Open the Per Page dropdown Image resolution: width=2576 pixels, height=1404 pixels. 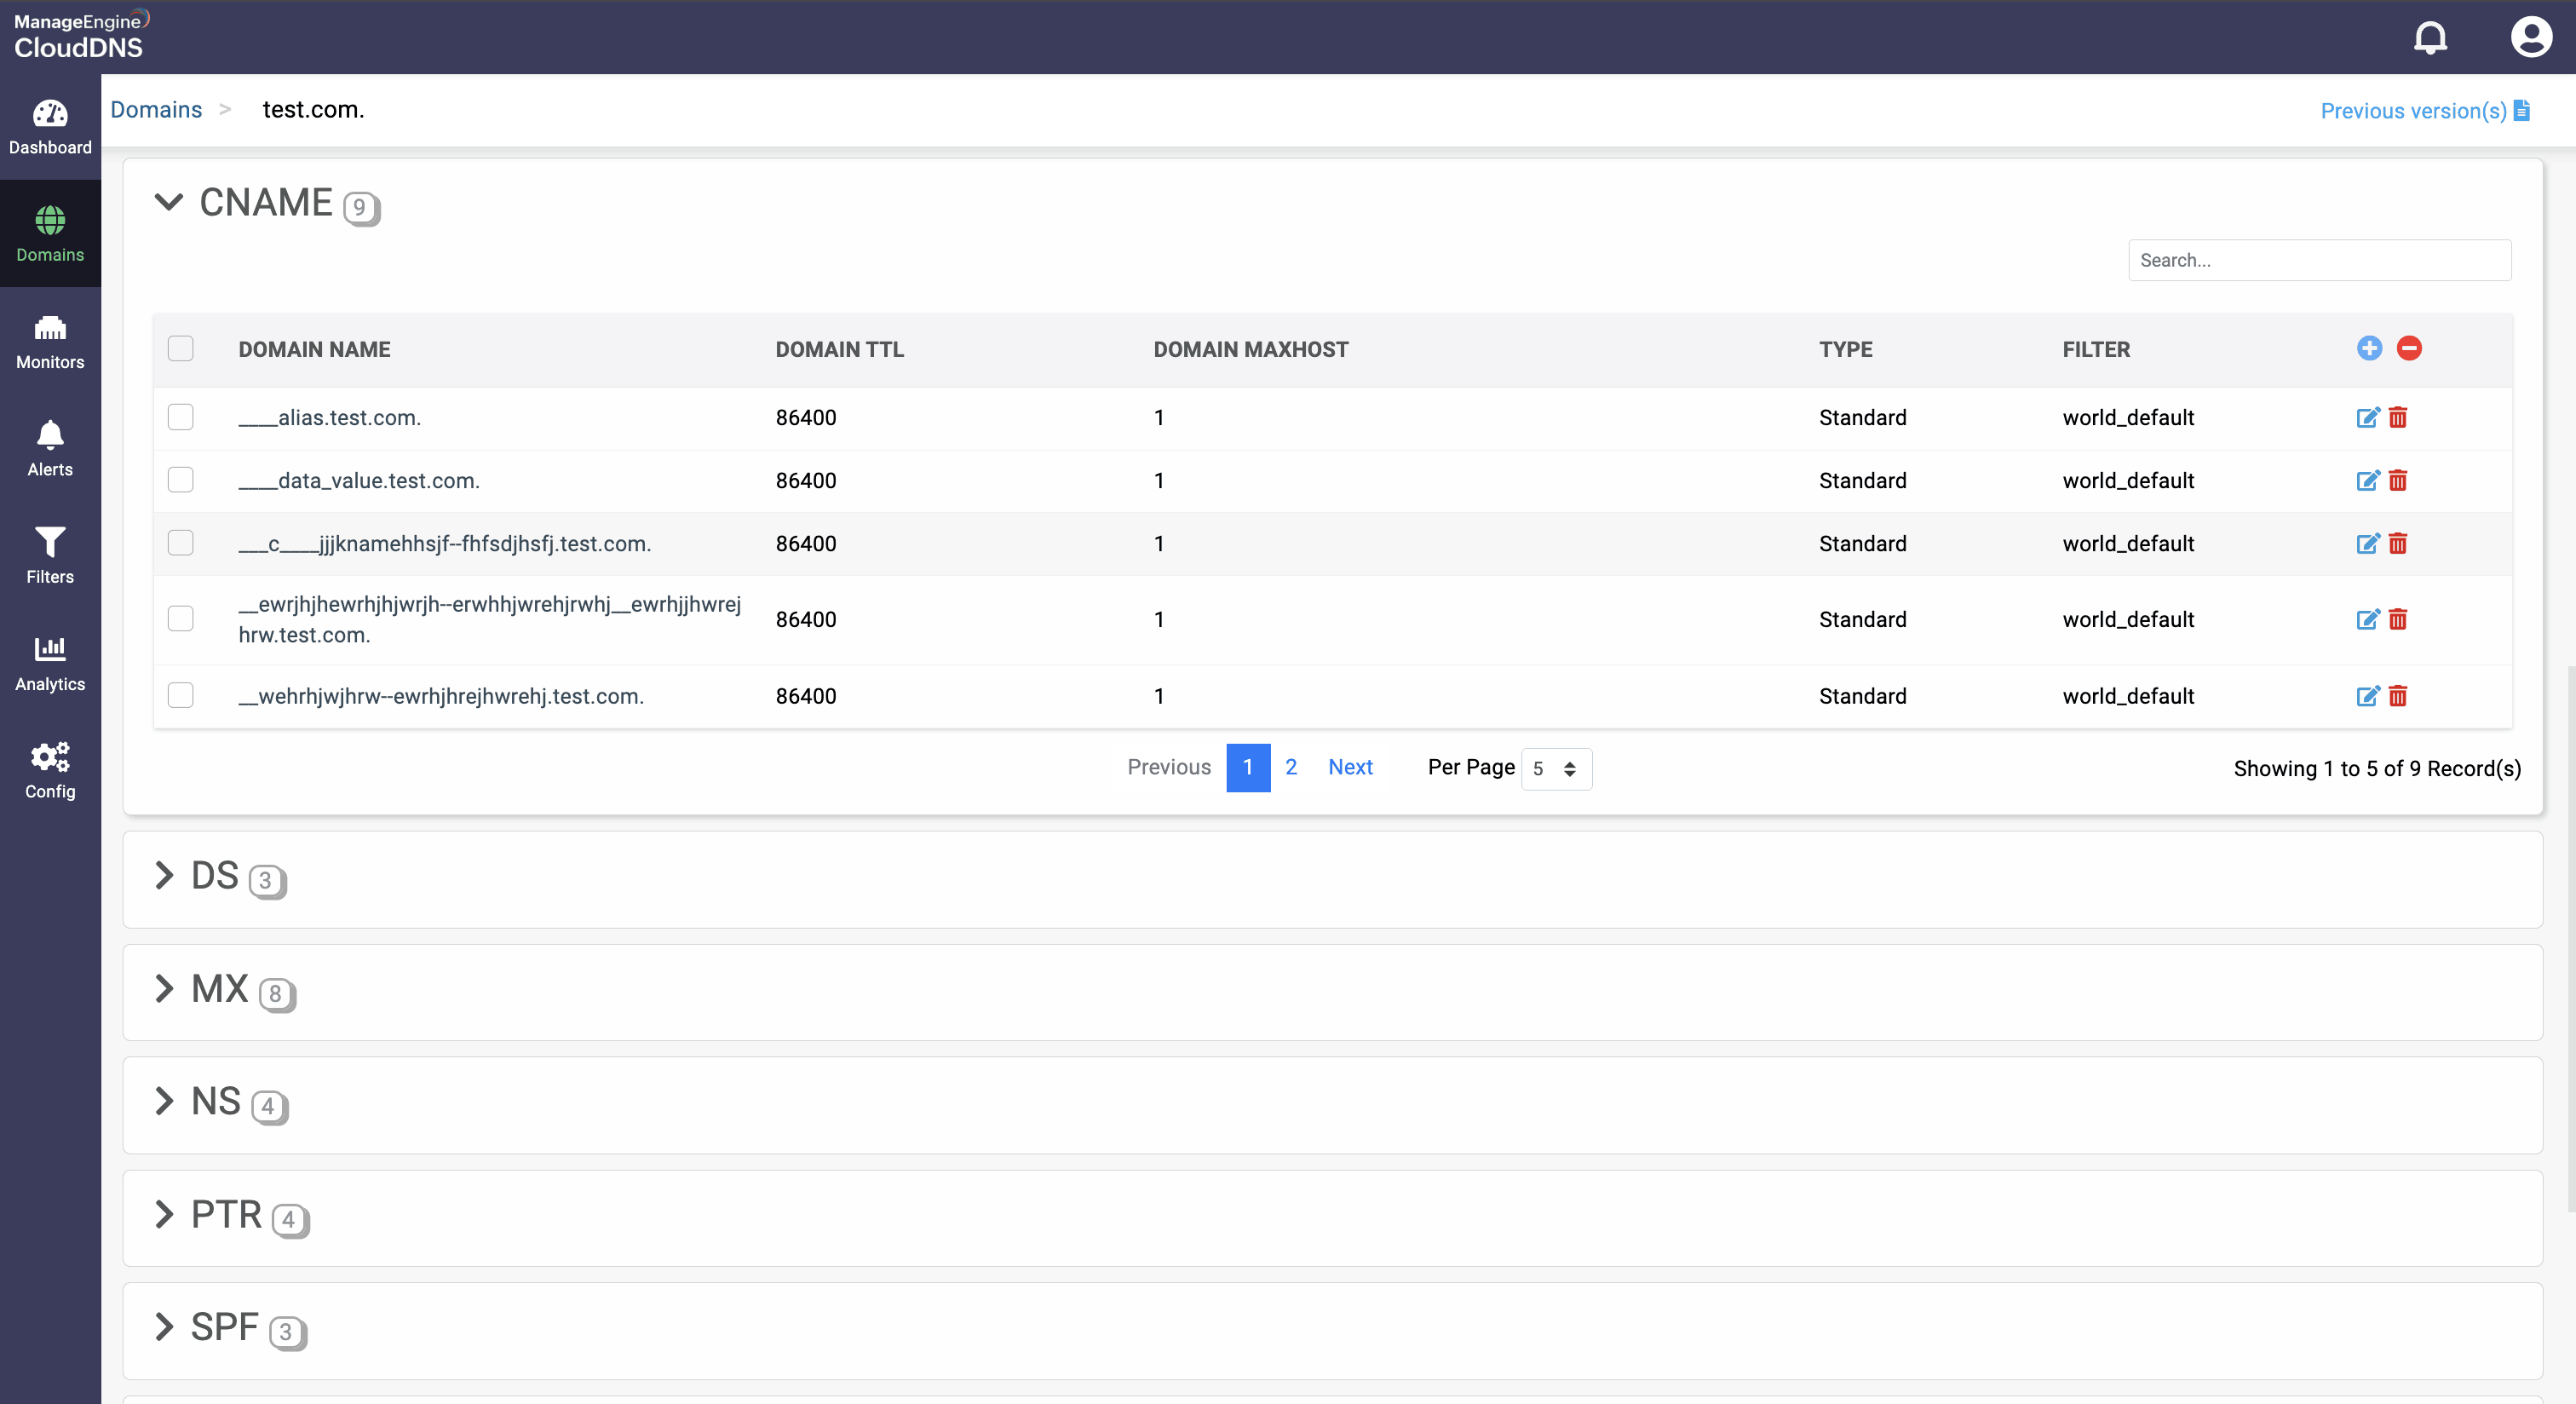pos(1556,768)
